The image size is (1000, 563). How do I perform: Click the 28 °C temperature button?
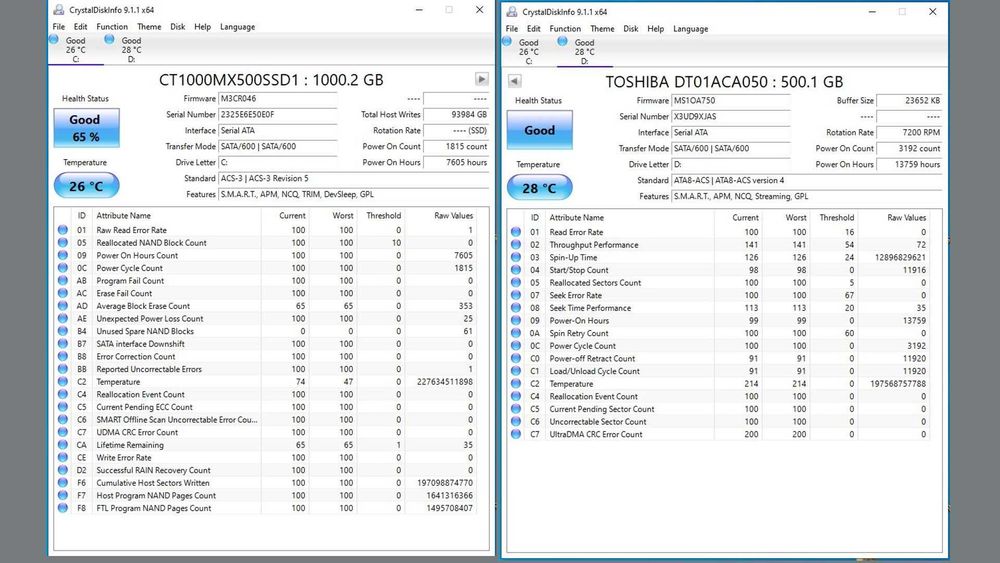[540, 187]
